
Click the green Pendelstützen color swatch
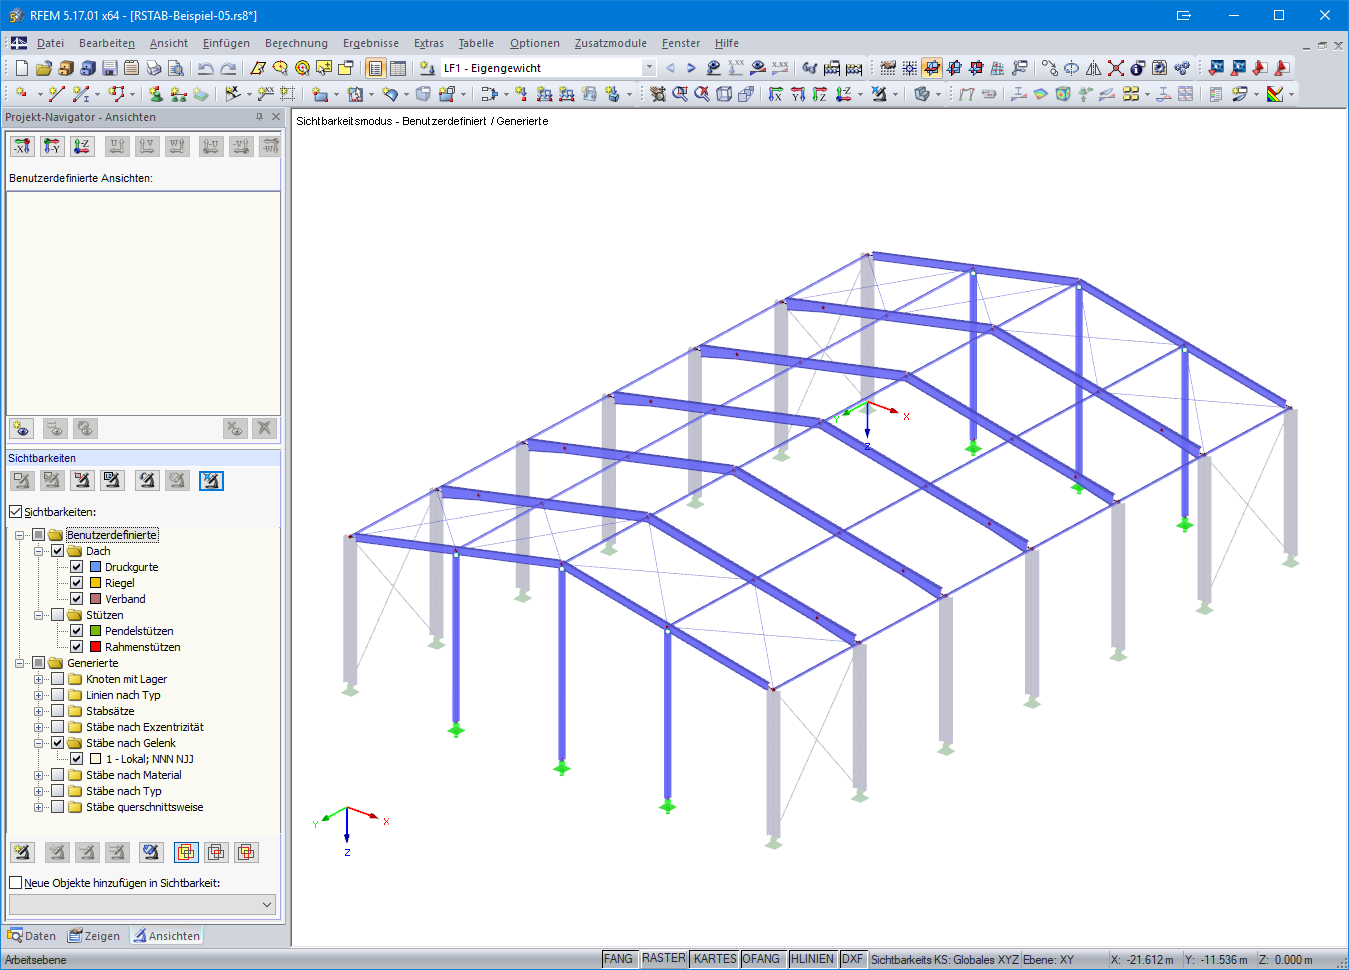[x=95, y=631]
